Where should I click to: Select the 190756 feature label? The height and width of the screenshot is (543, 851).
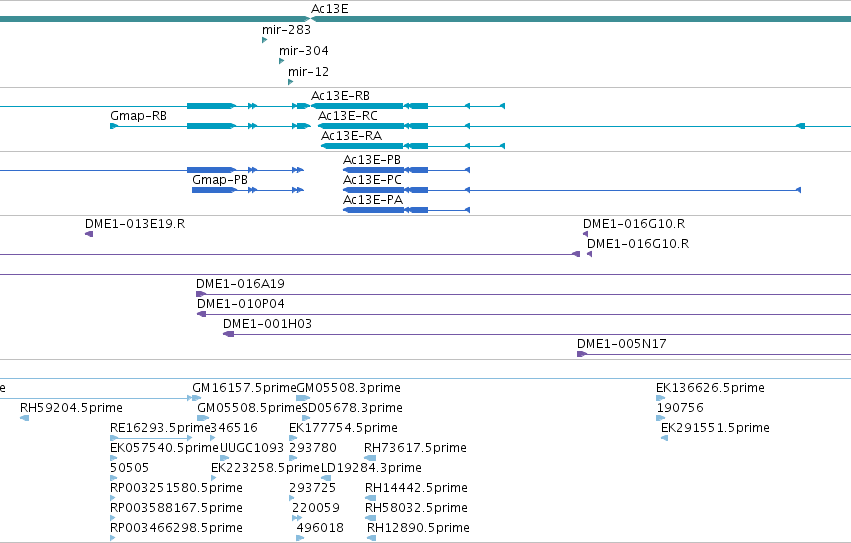click(680, 408)
